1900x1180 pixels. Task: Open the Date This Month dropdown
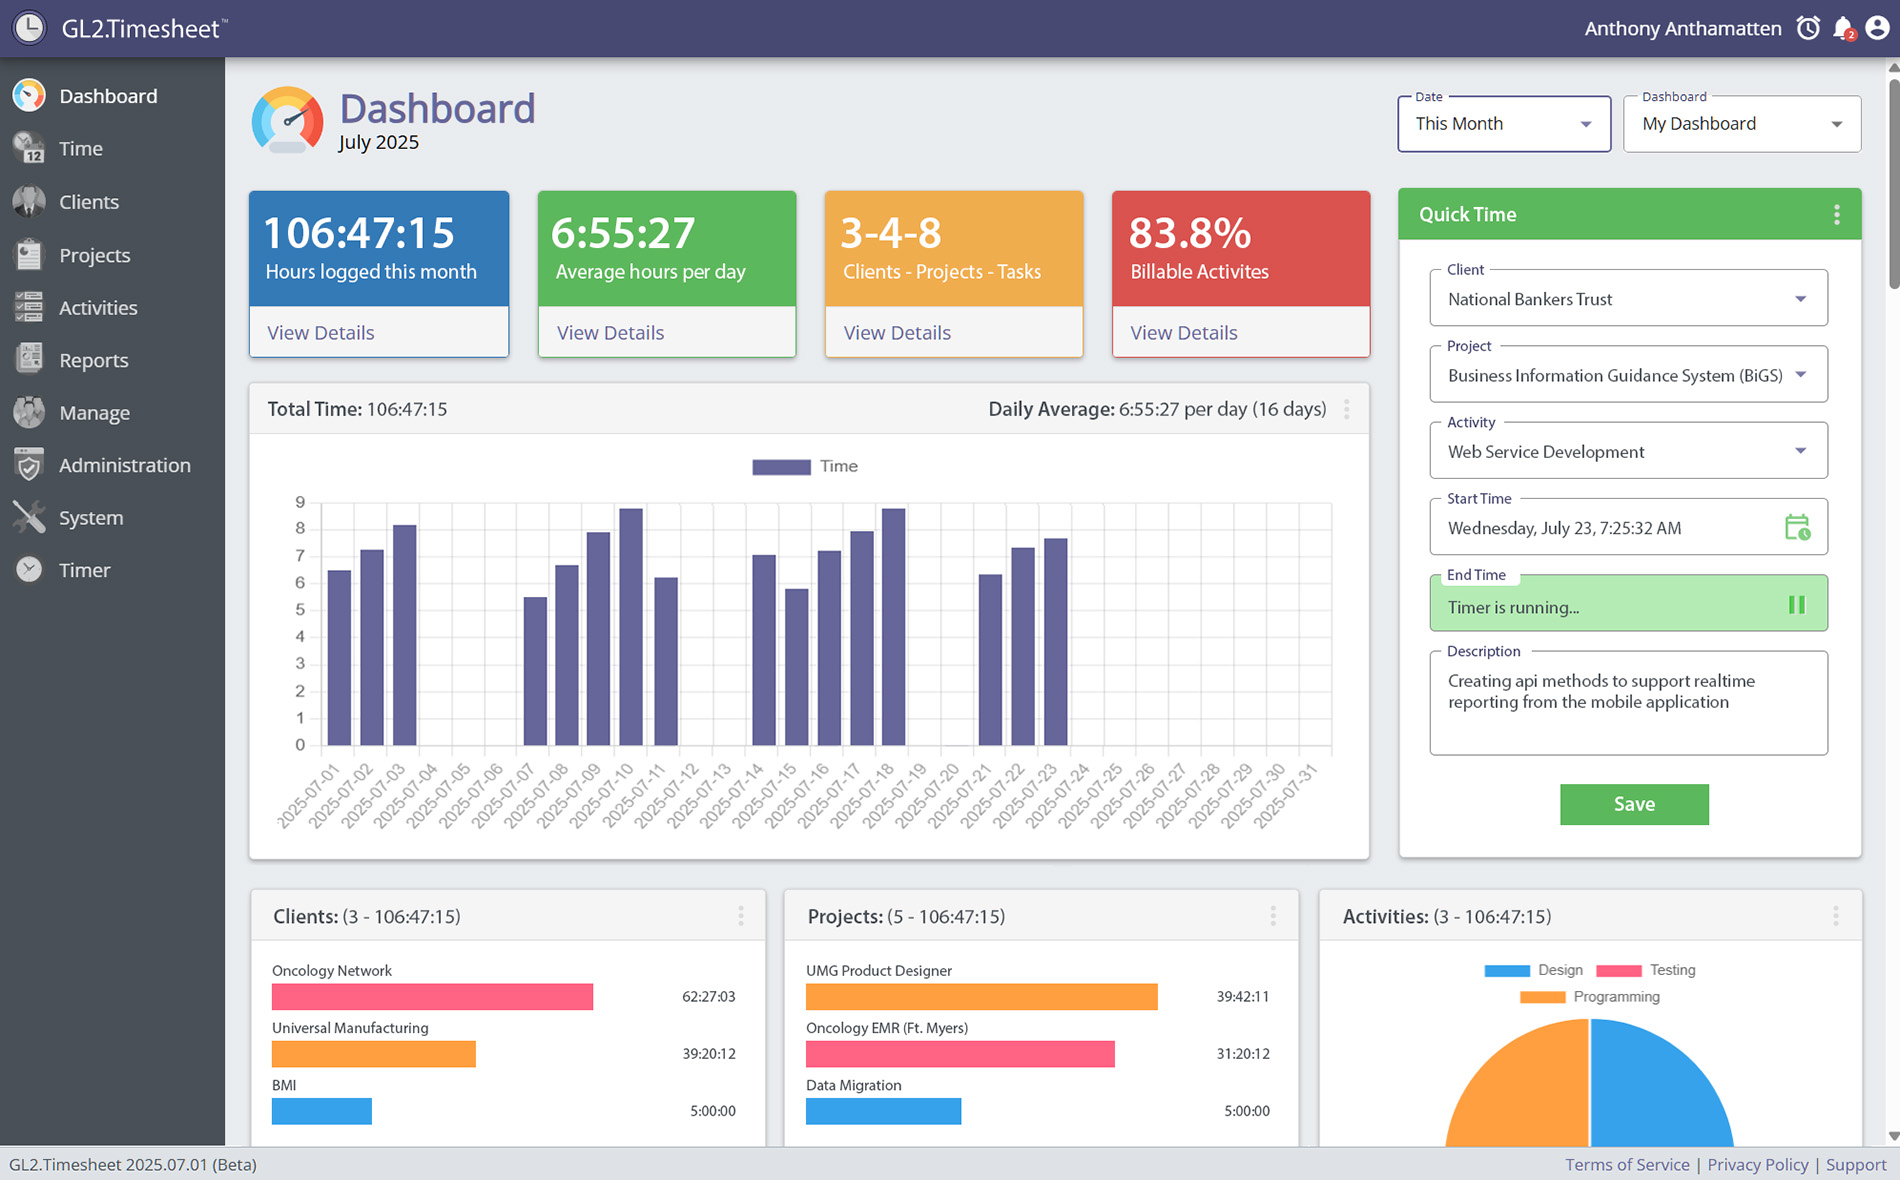tap(1504, 124)
